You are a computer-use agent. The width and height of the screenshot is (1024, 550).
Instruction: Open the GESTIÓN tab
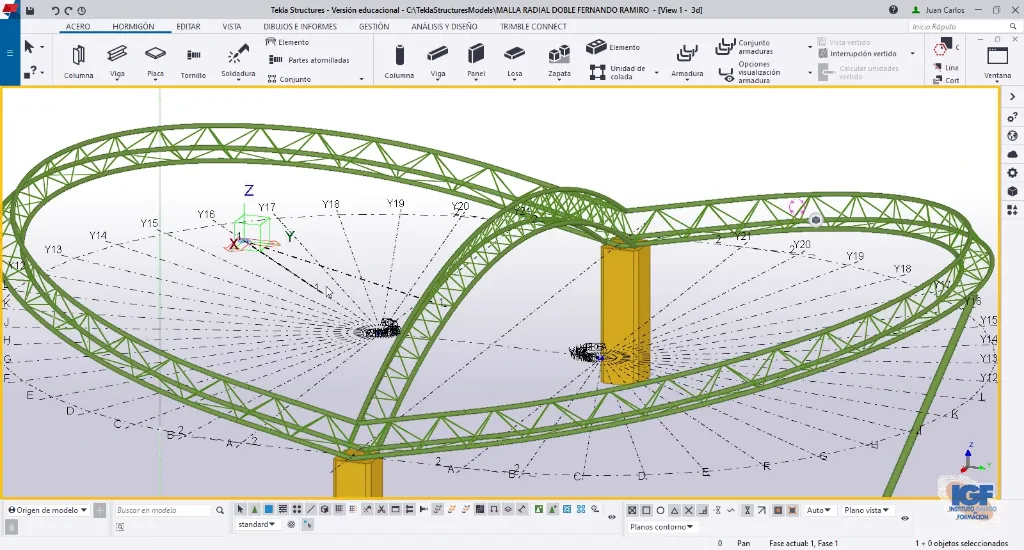374,27
